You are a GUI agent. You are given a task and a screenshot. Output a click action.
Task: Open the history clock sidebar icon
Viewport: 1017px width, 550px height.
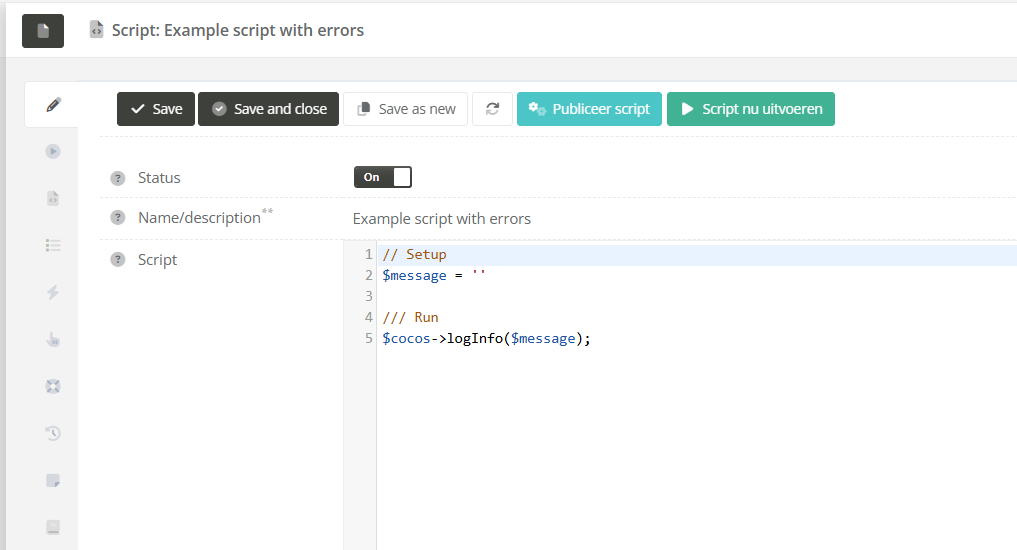pyautogui.click(x=53, y=433)
